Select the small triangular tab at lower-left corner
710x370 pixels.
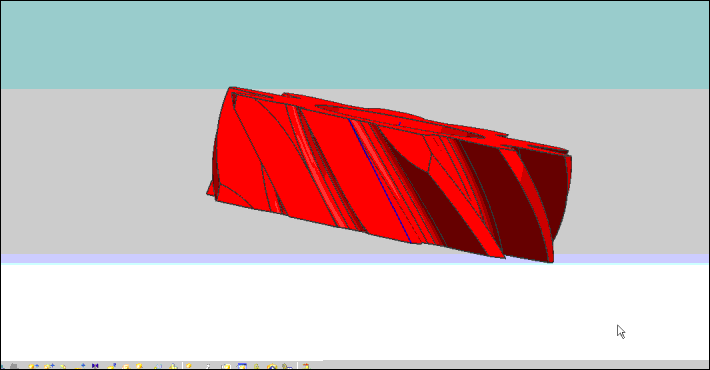pos(211,189)
